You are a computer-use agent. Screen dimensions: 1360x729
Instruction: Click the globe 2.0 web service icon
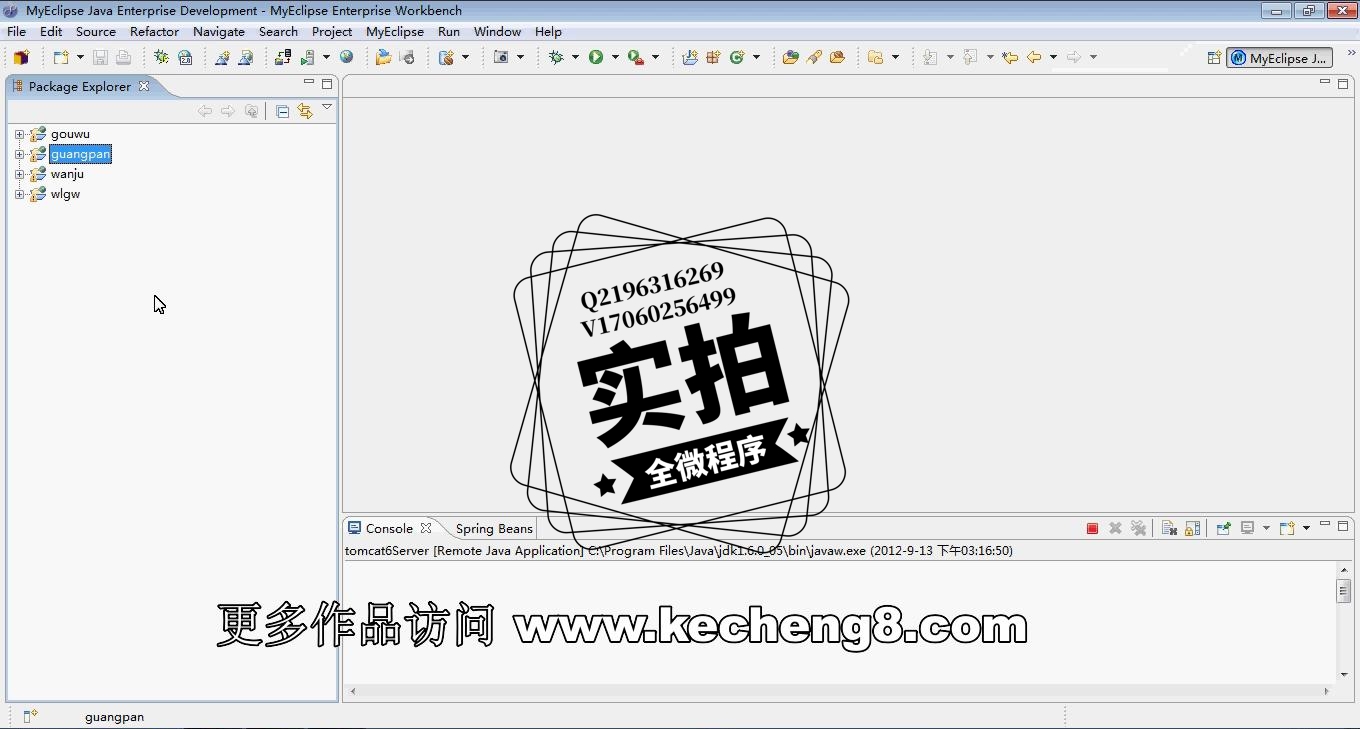(185, 57)
